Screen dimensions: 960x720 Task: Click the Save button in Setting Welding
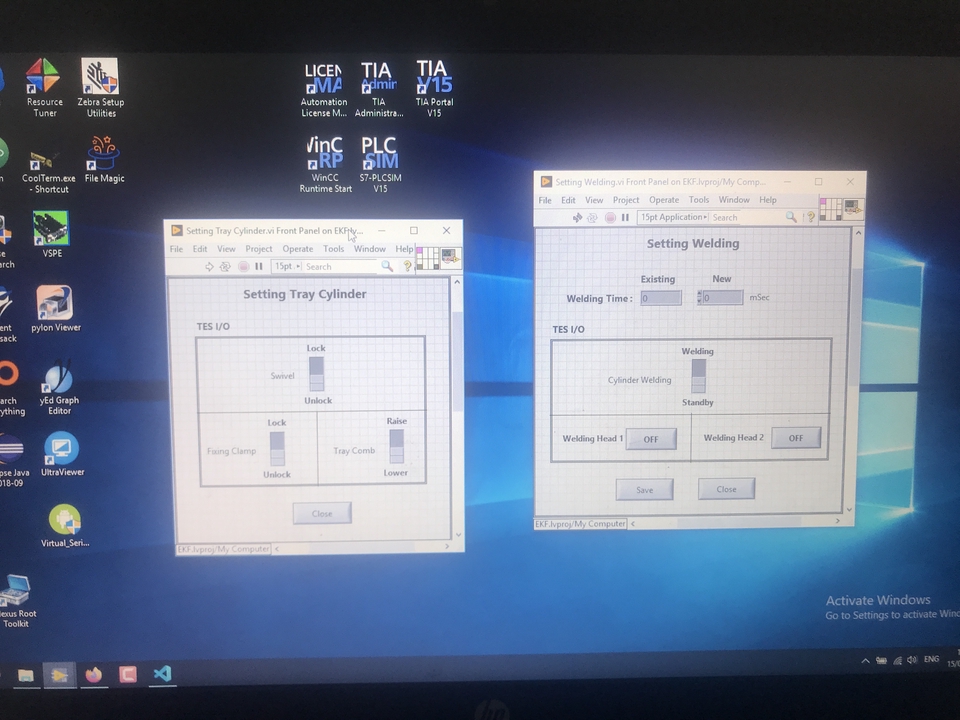[644, 489]
